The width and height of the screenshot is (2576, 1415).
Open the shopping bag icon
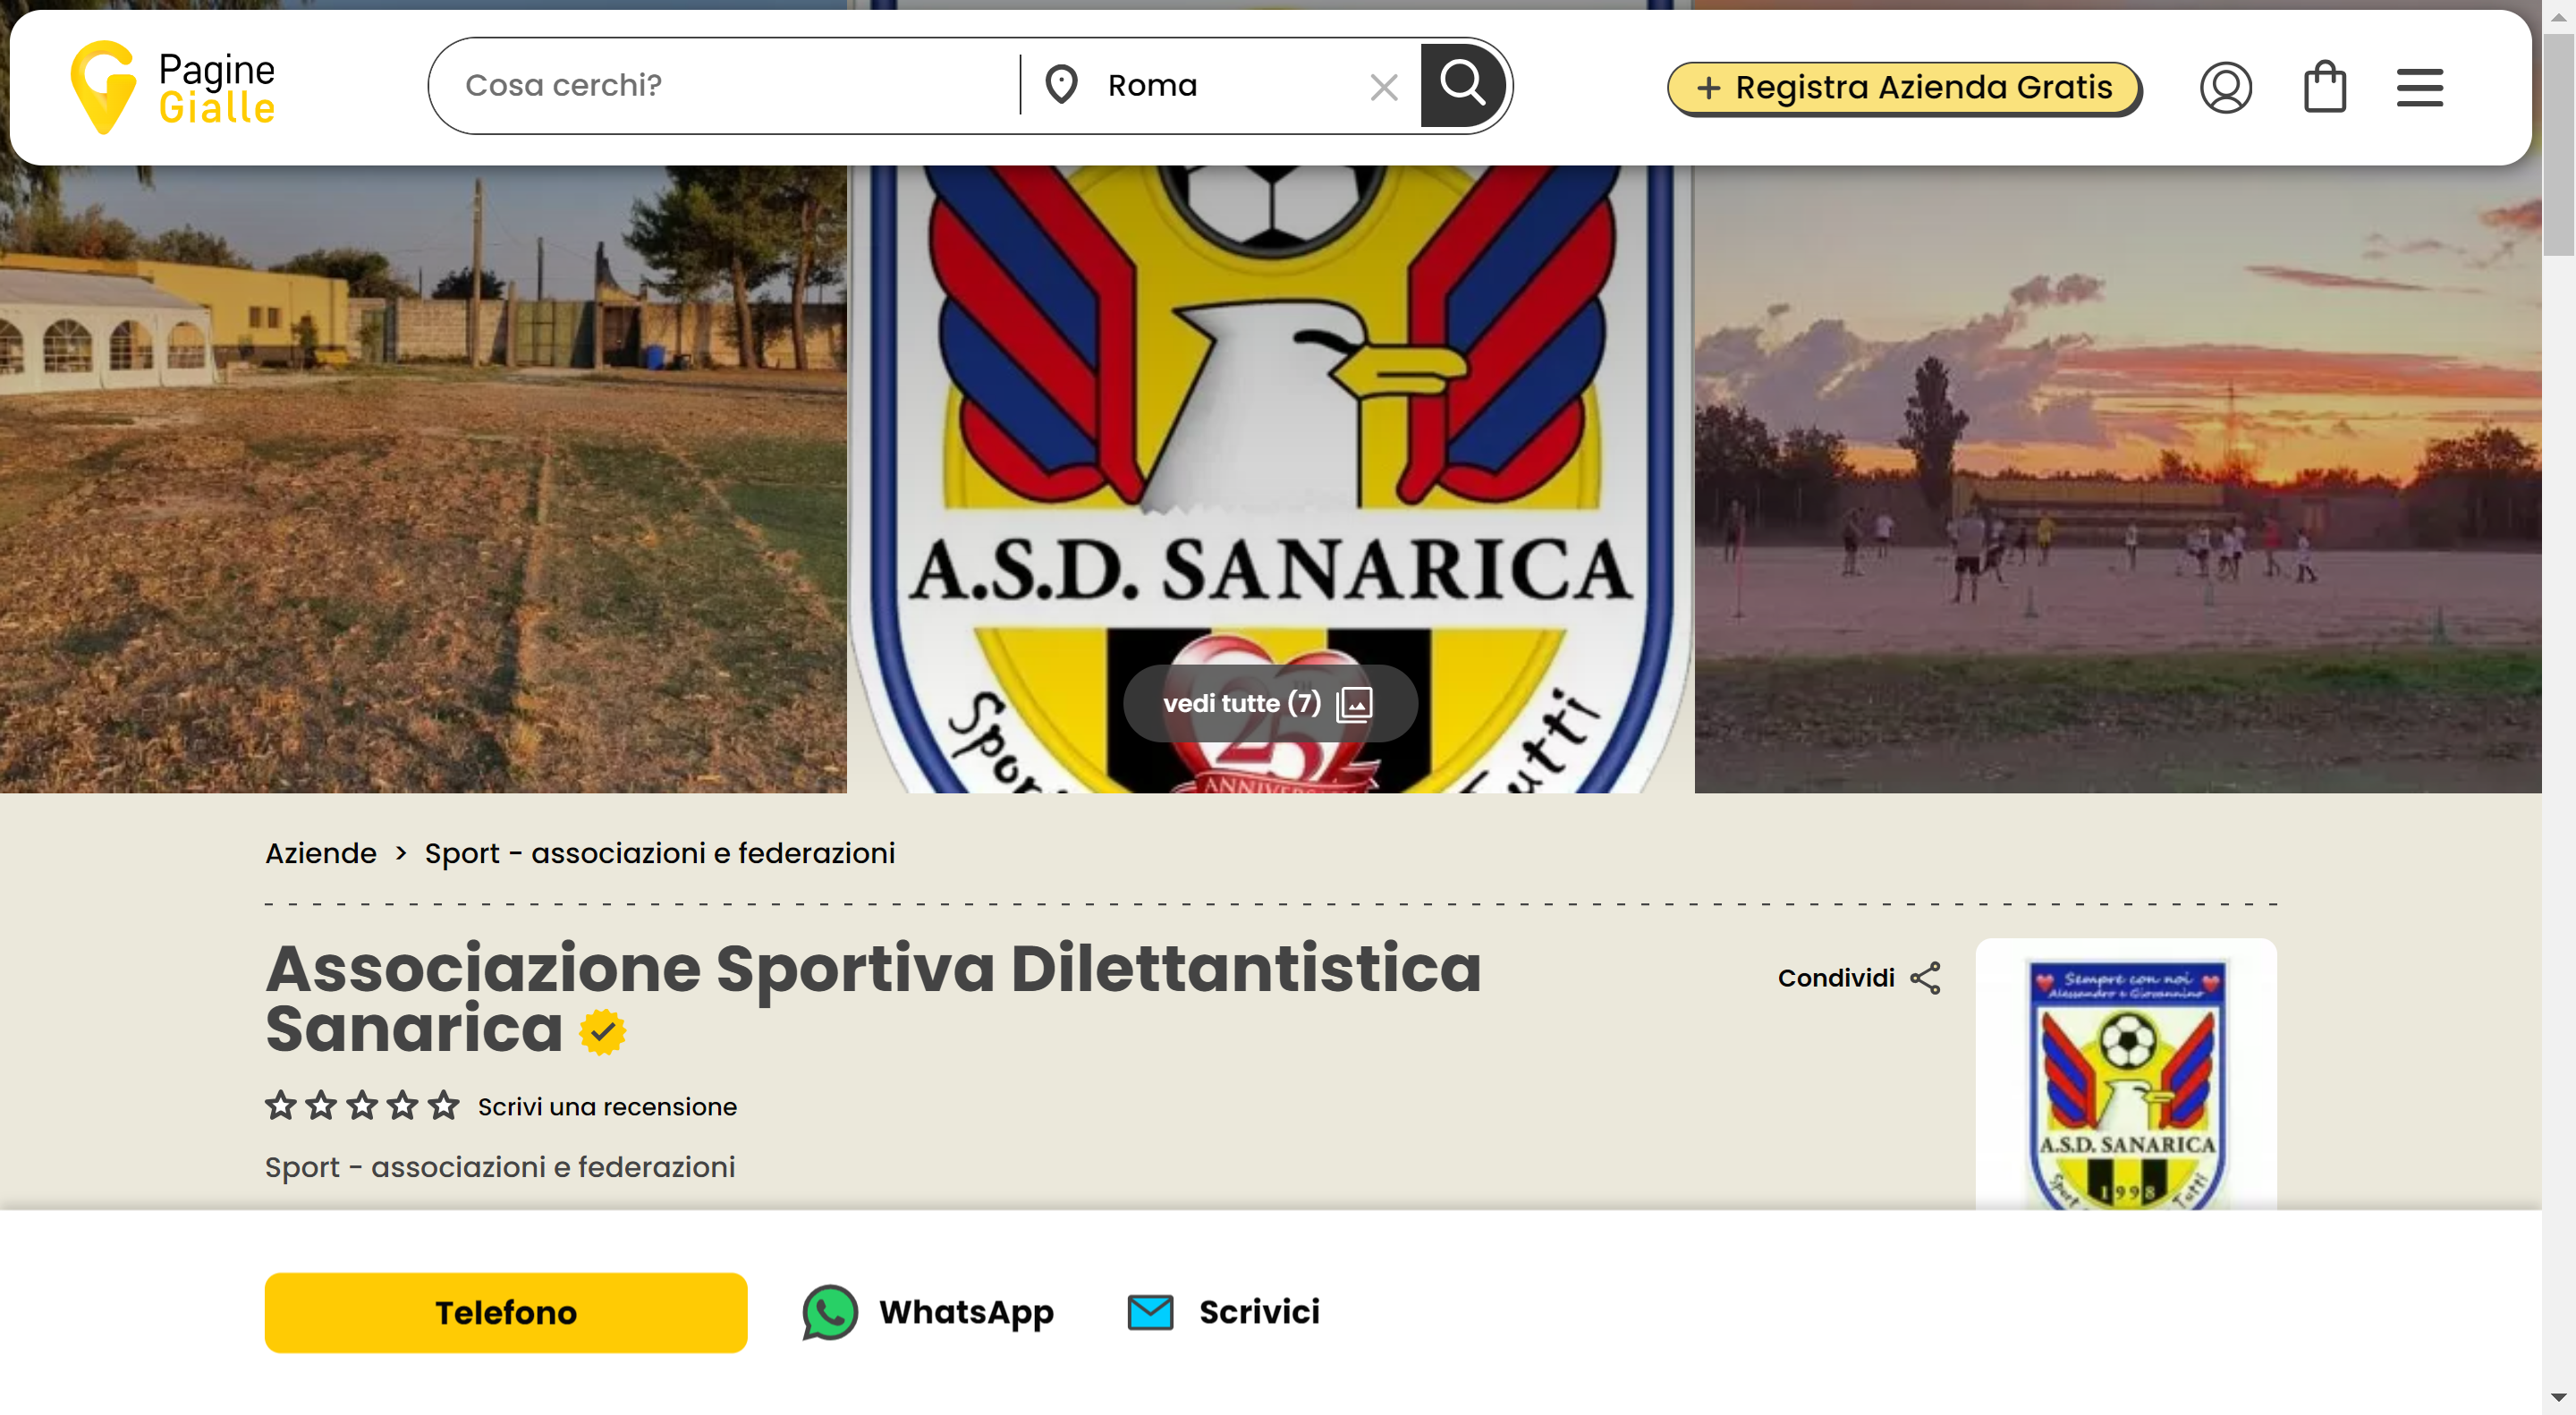[2324, 87]
